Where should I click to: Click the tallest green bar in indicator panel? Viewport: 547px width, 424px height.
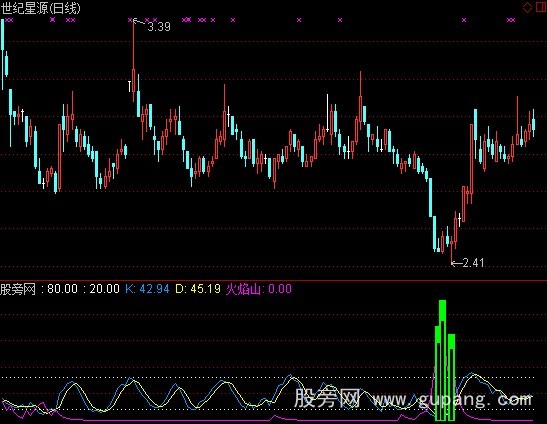(442, 360)
